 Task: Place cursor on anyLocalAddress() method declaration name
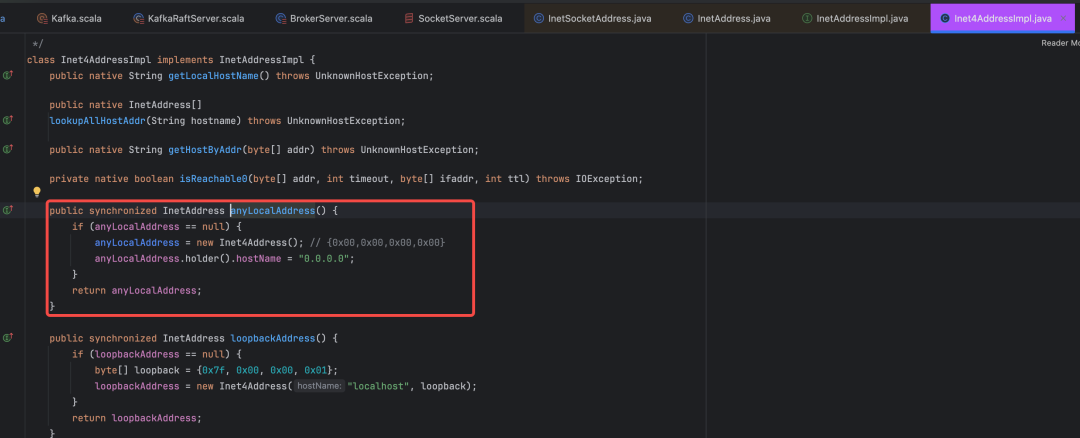pyautogui.click(x=273, y=210)
